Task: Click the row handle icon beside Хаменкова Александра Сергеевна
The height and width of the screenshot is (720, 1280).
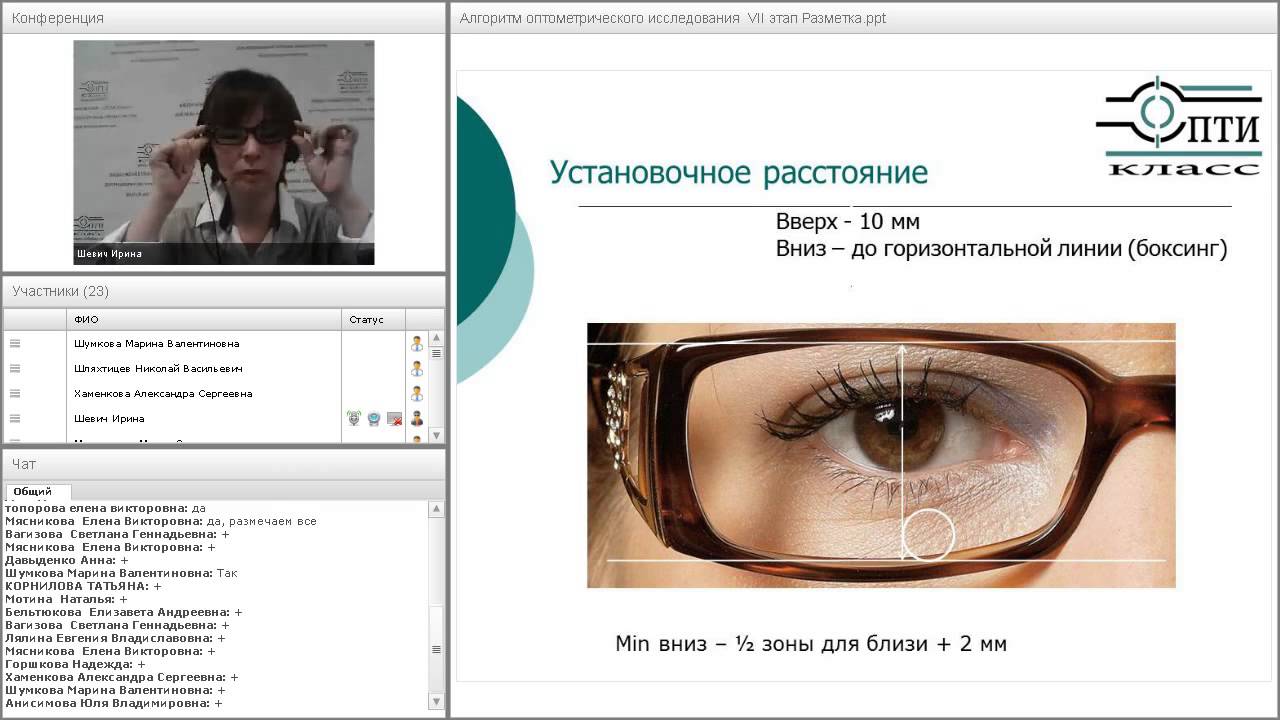Action: click(x=15, y=393)
